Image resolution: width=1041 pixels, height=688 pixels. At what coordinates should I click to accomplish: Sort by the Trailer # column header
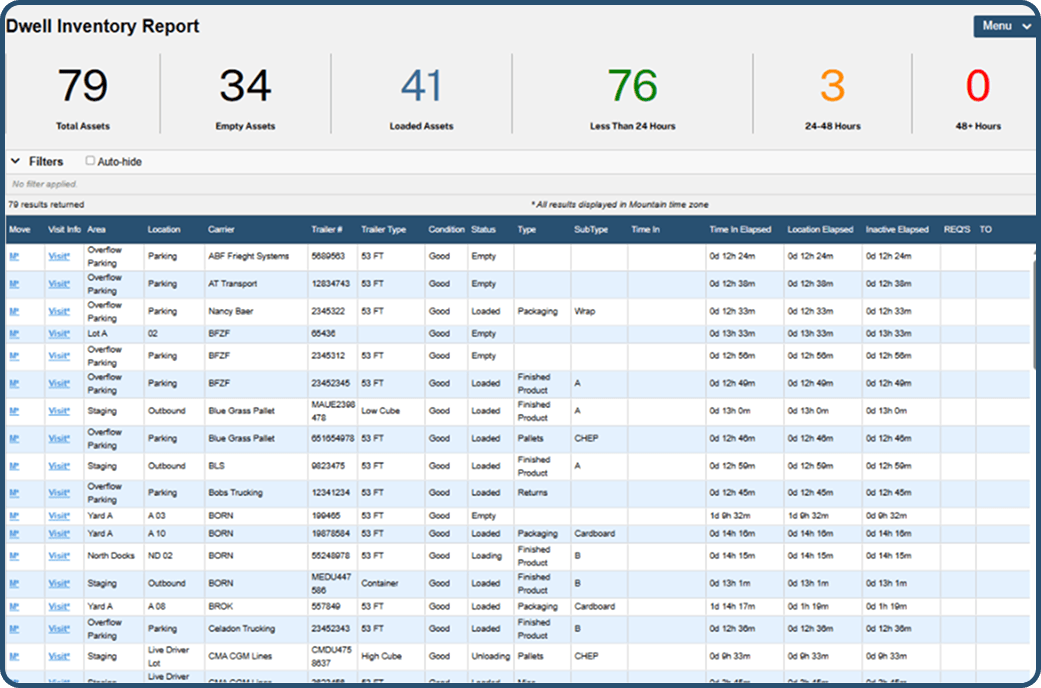[x=327, y=229]
